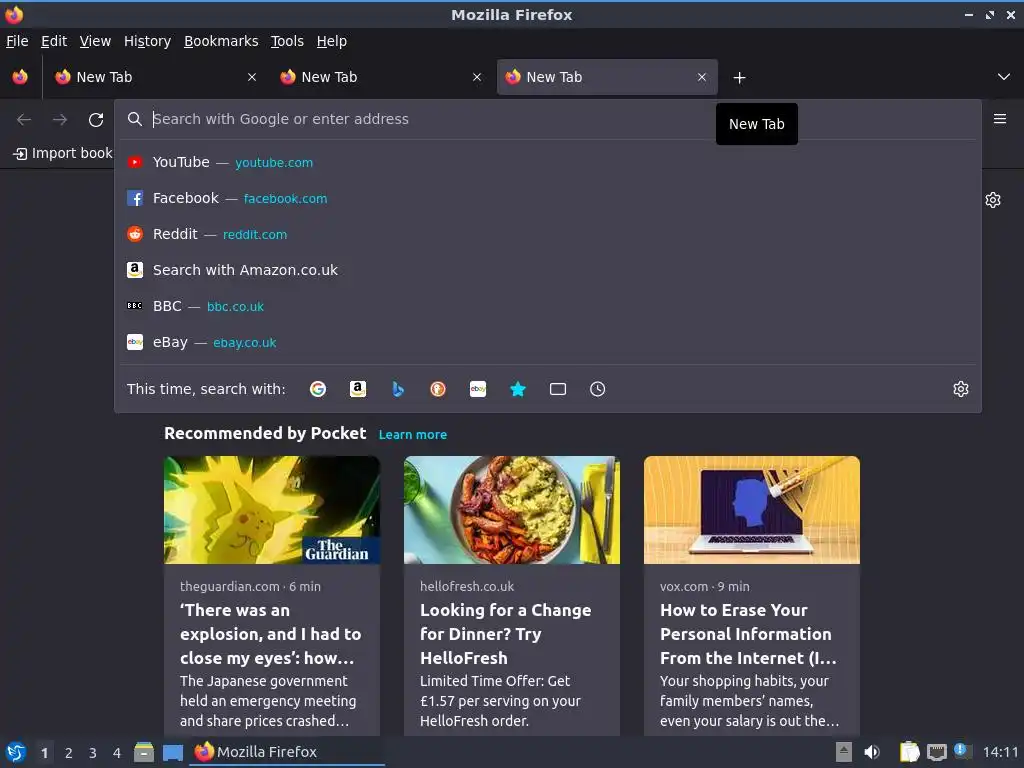Viewport: 1024px width, 768px height.
Task: Go back with the left arrow
Action: tap(24, 120)
